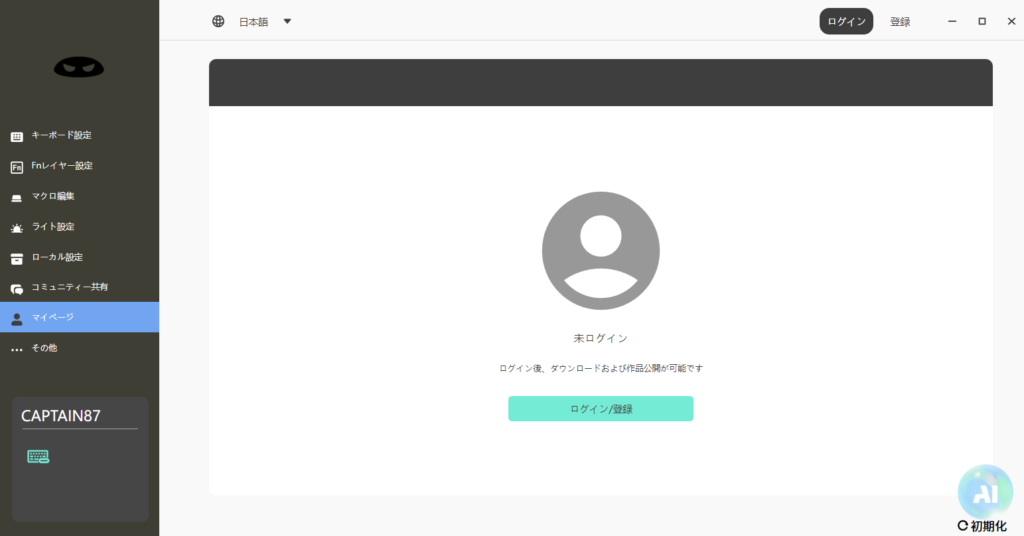Click the macro edit icon in sidebar
This screenshot has width=1024, height=536.
pyautogui.click(x=16, y=197)
